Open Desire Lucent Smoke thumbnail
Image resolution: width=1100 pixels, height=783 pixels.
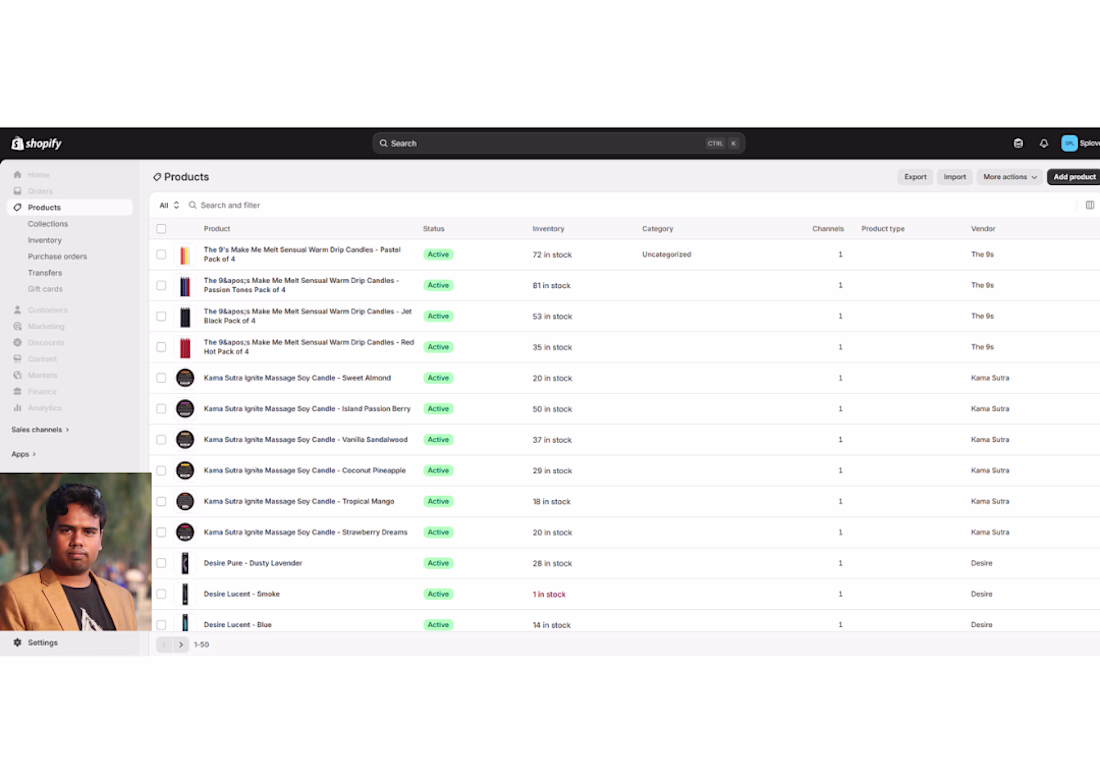[x=185, y=594]
